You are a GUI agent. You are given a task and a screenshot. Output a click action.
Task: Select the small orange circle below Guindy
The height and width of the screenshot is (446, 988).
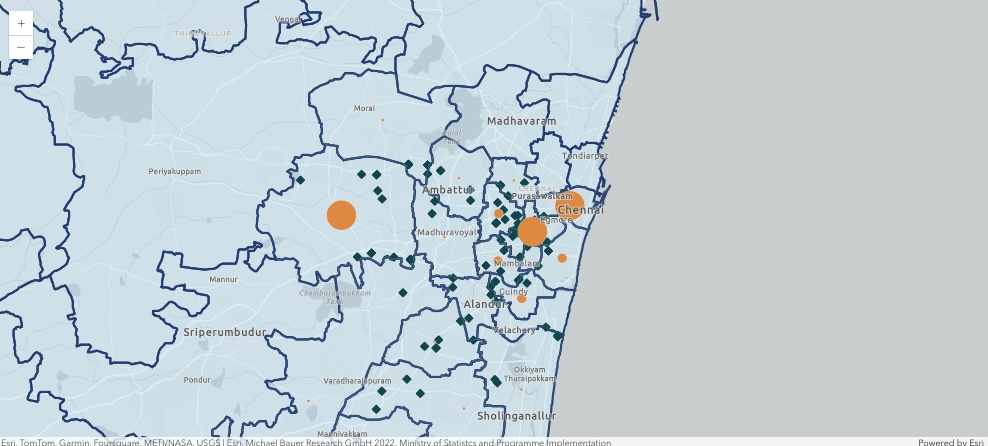click(x=521, y=298)
